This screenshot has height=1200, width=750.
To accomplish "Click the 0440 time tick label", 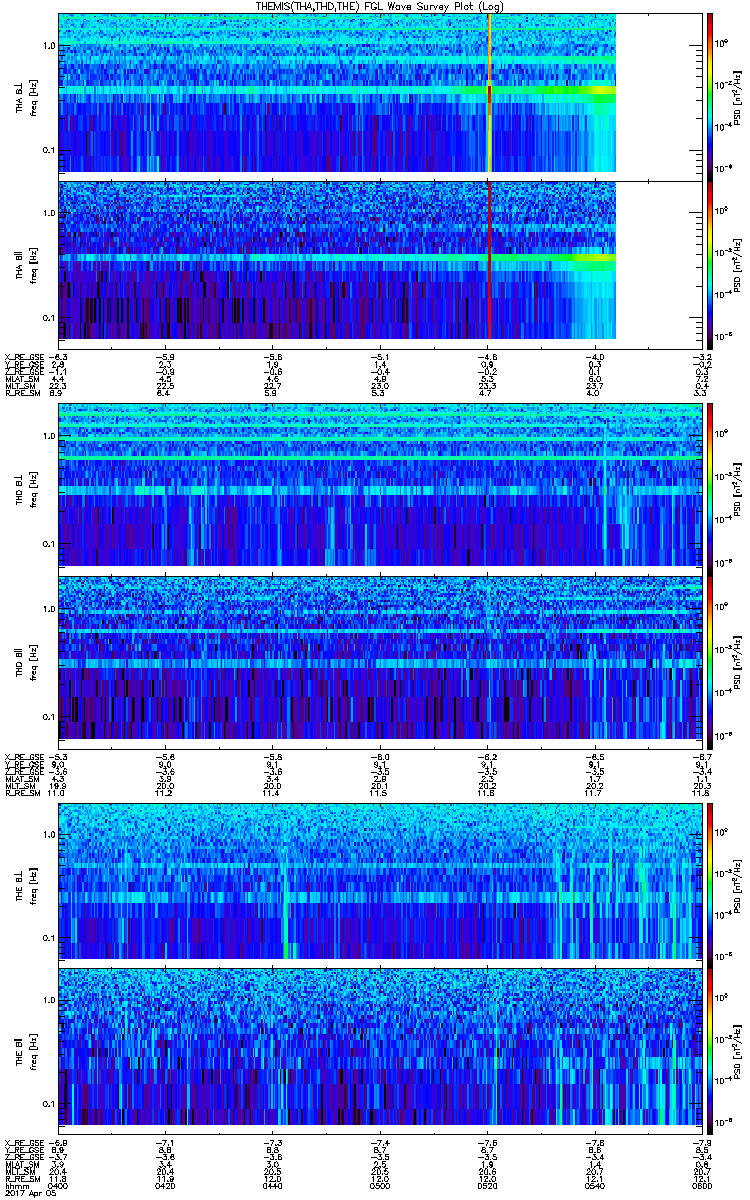I will pyautogui.click(x=272, y=1184).
